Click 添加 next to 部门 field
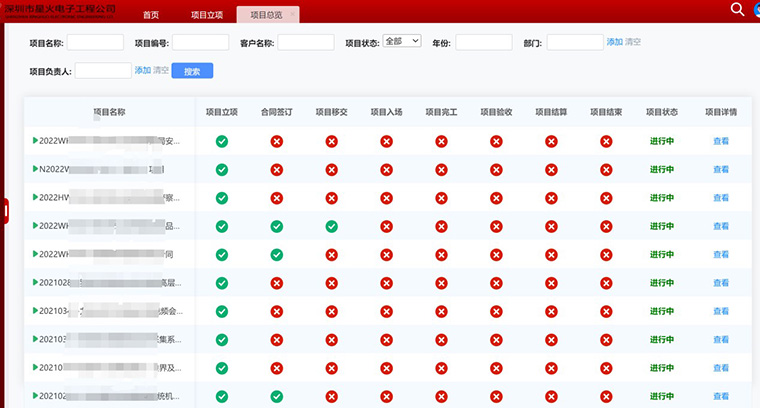This screenshot has height=408, width=760. pos(615,42)
